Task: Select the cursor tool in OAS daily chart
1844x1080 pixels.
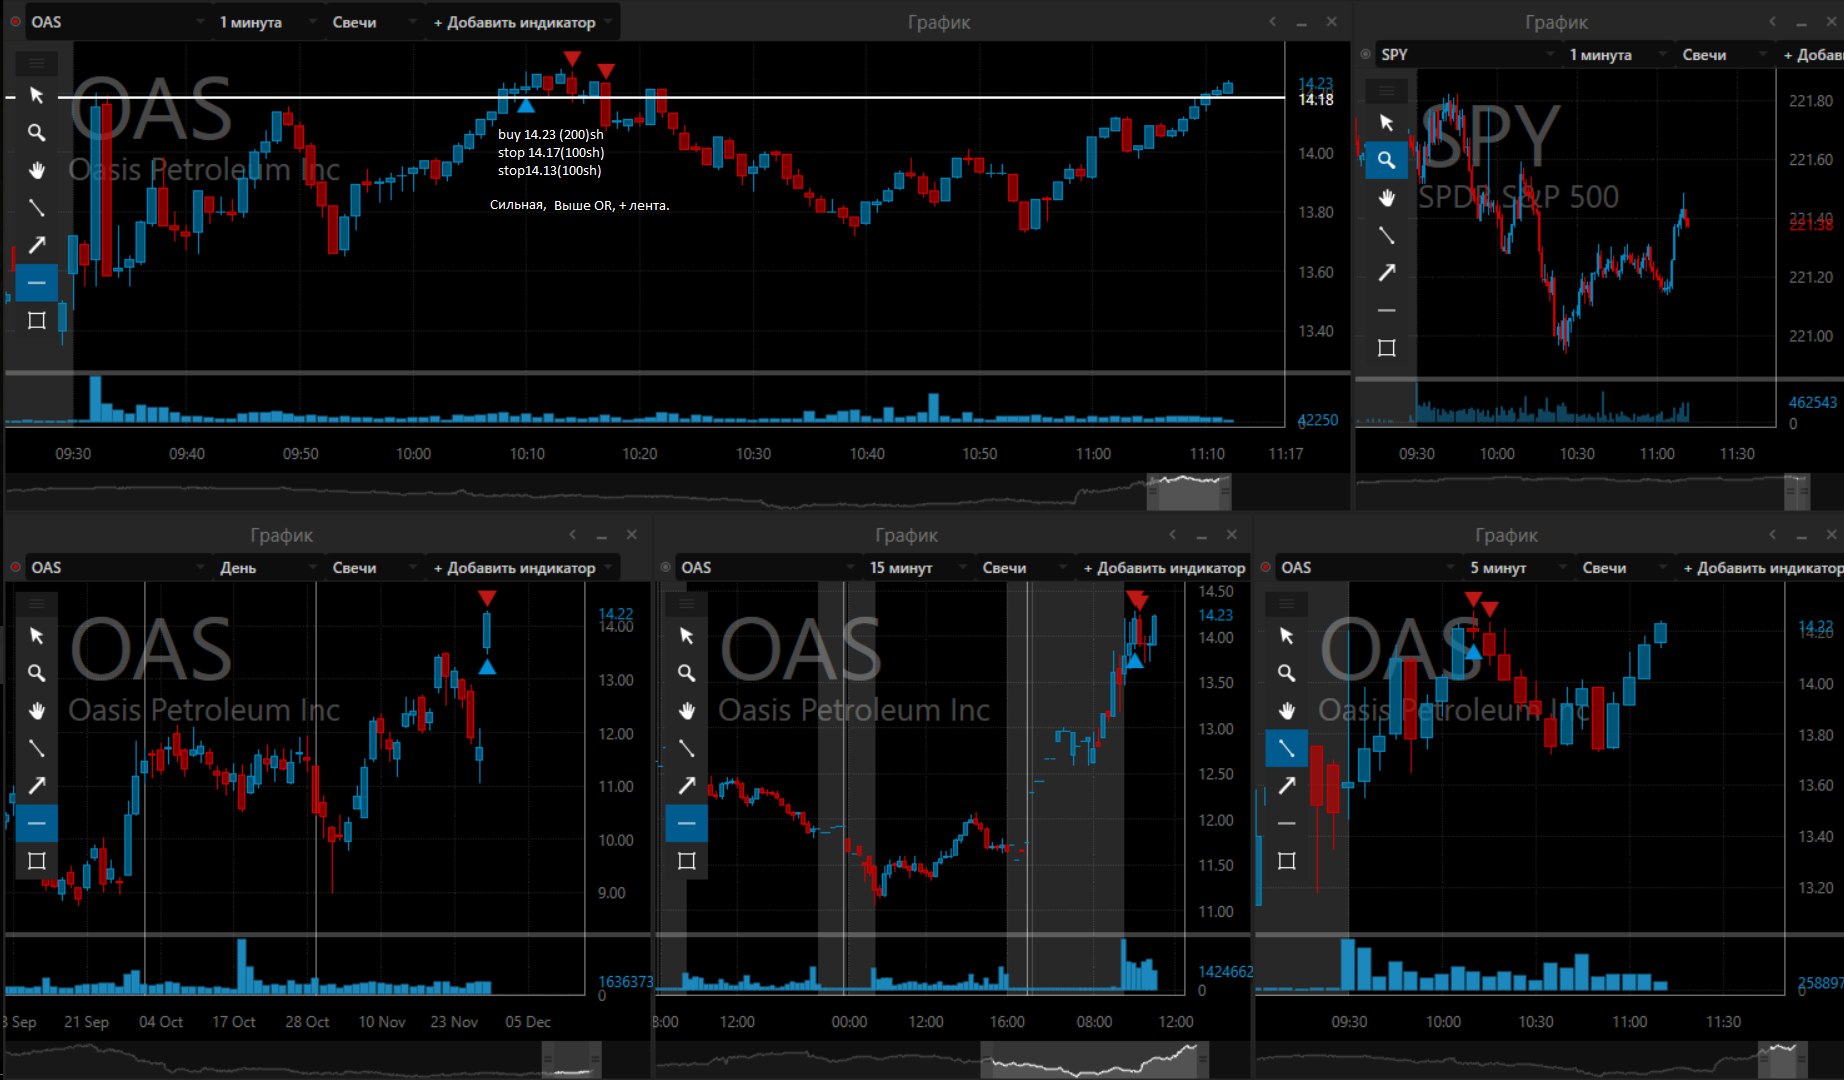Action: (37, 636)
